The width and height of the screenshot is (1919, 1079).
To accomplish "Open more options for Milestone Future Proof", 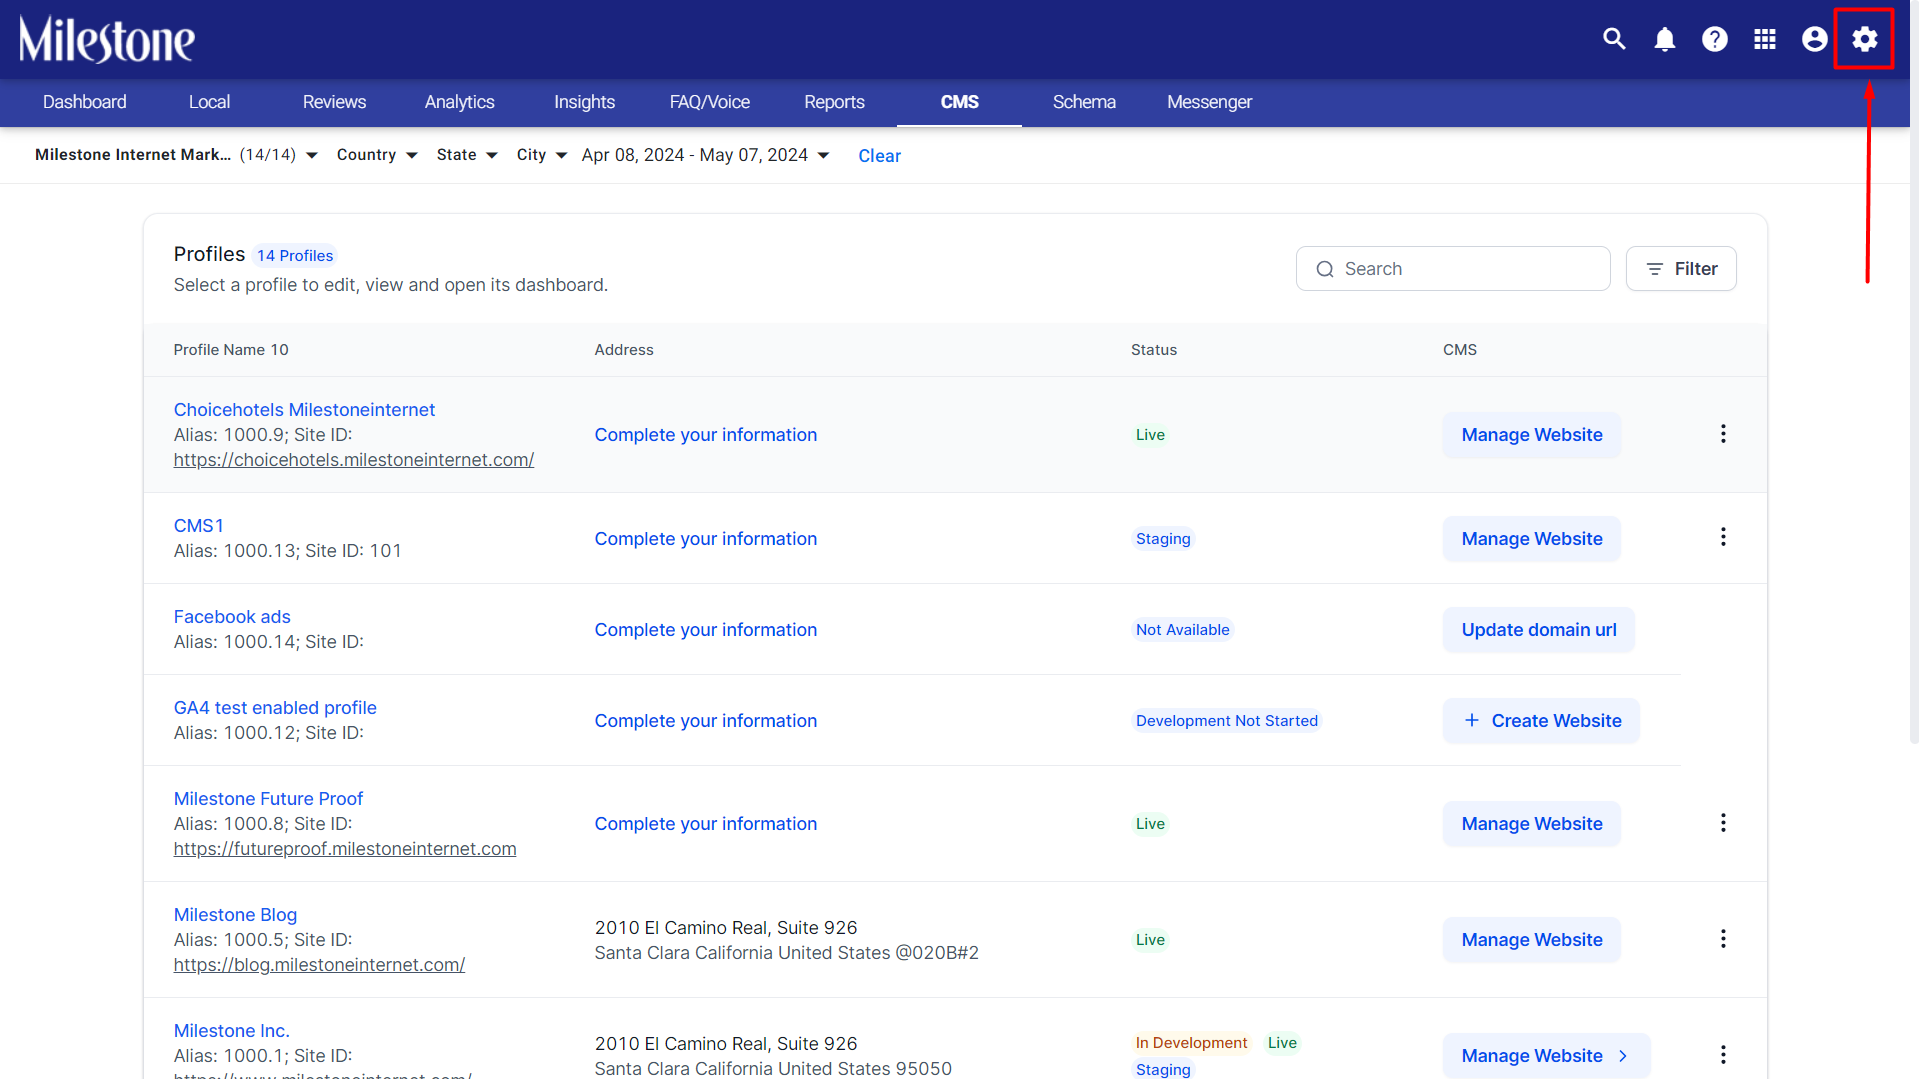I will point(1723,823).
